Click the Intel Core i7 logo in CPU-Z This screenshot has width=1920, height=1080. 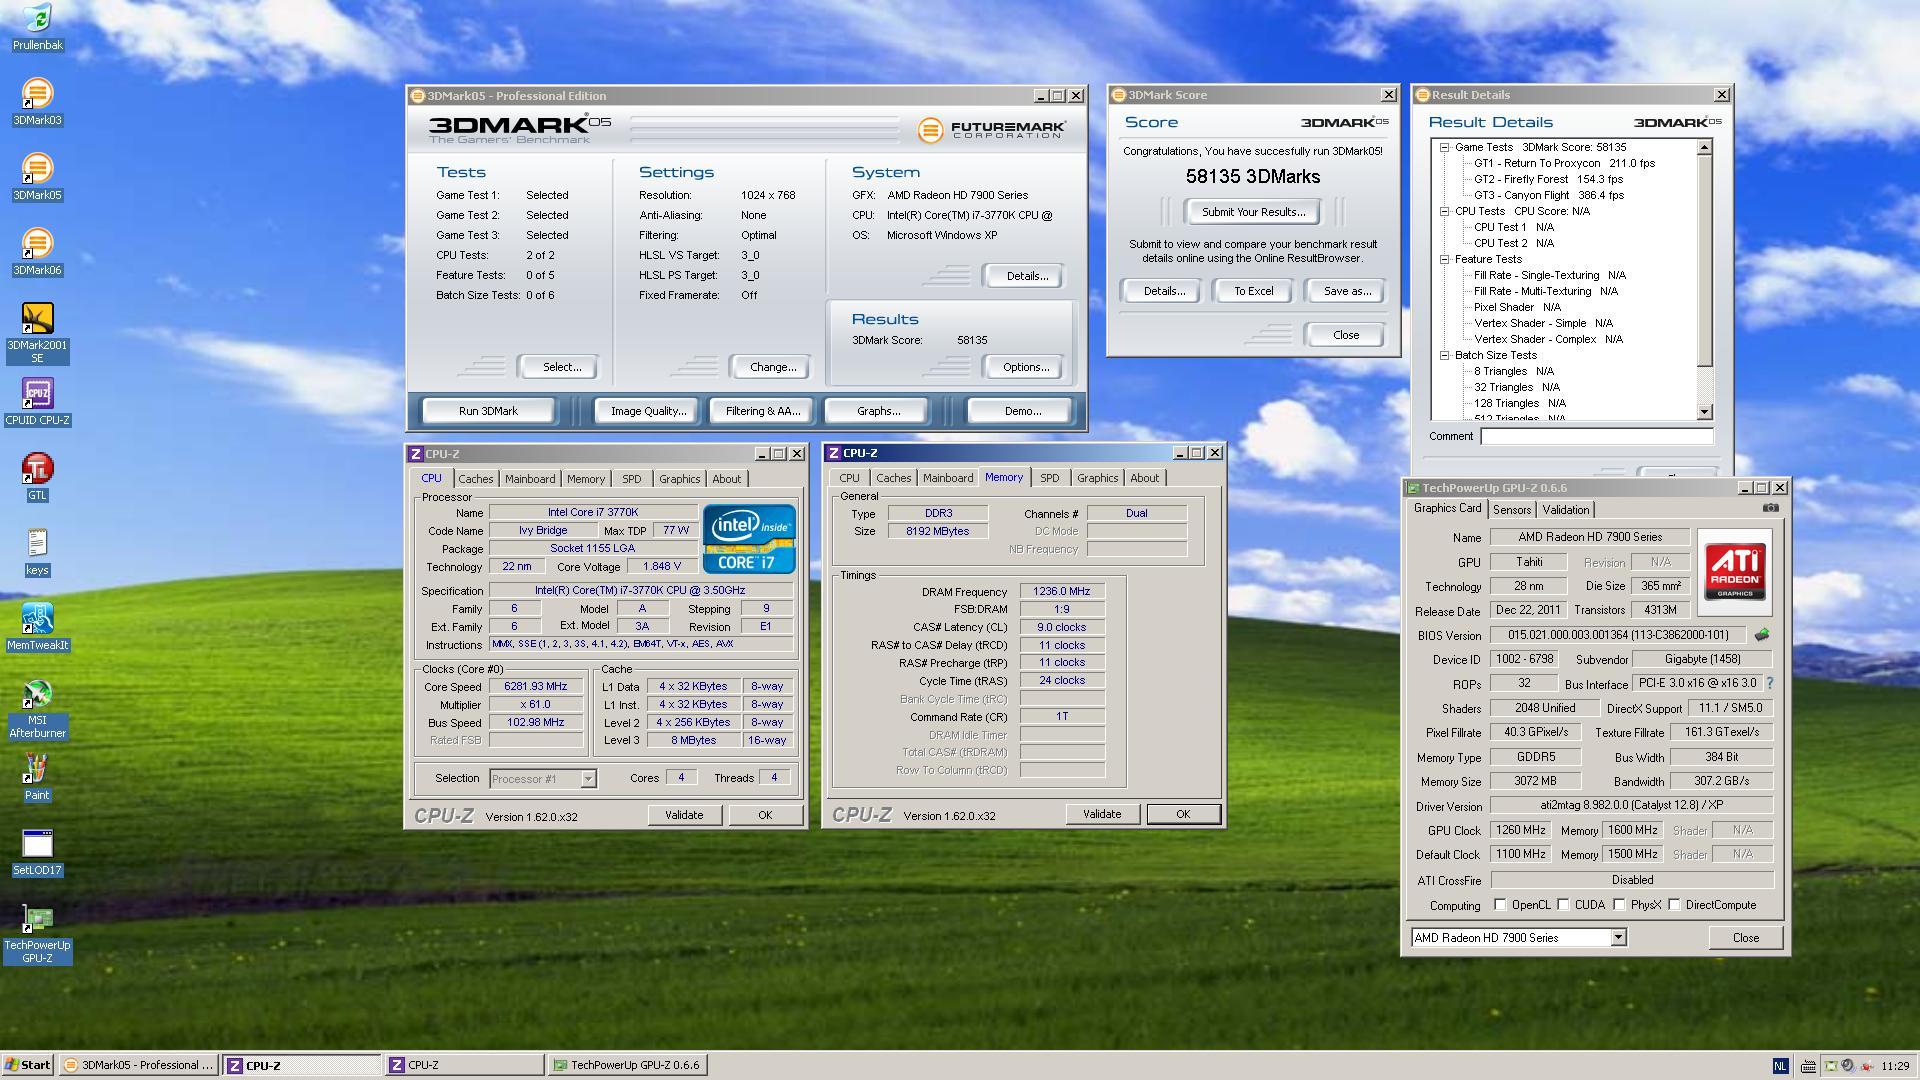tap(749, 539)
